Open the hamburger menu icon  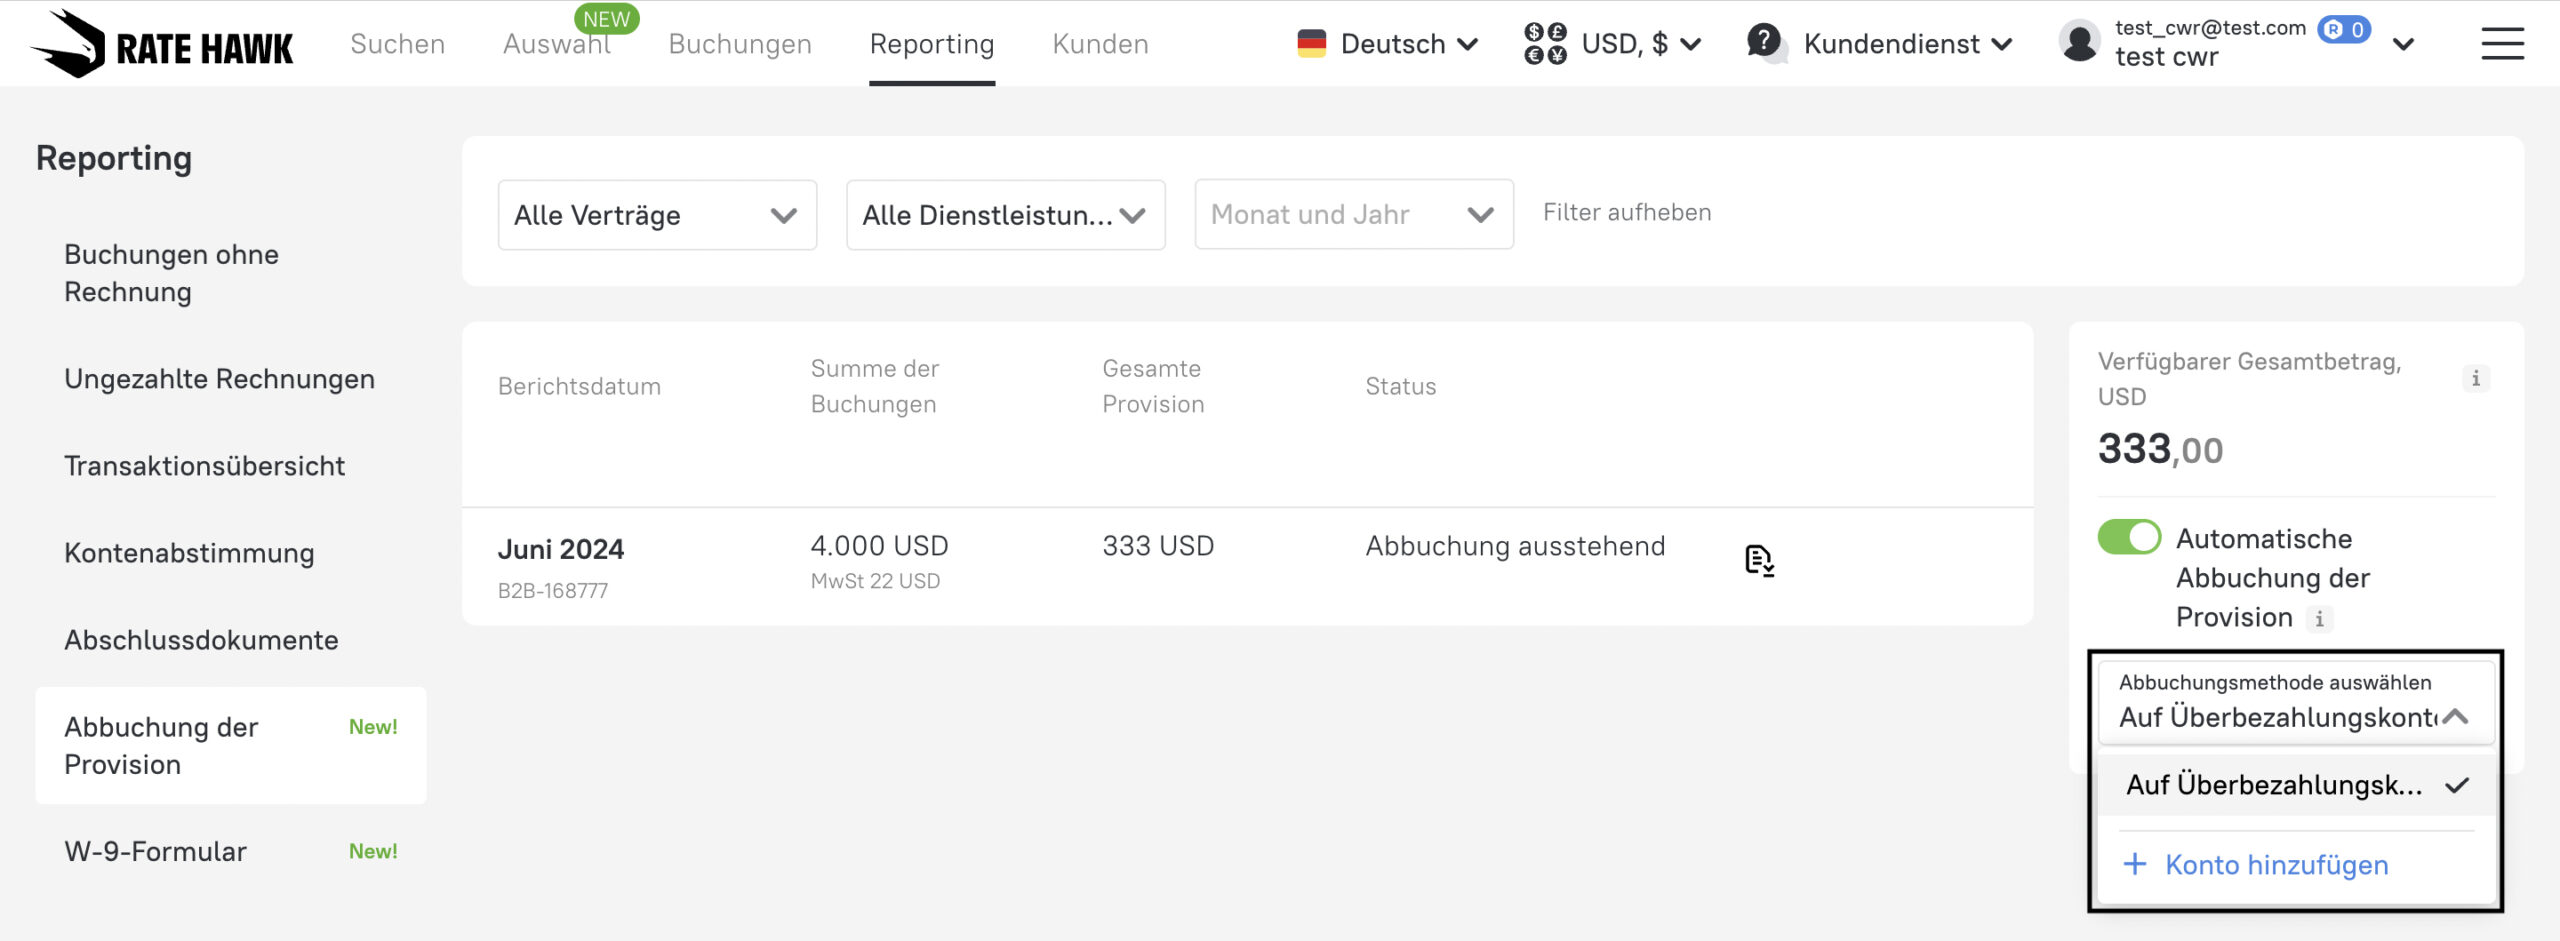click(x=2502, y=44)
